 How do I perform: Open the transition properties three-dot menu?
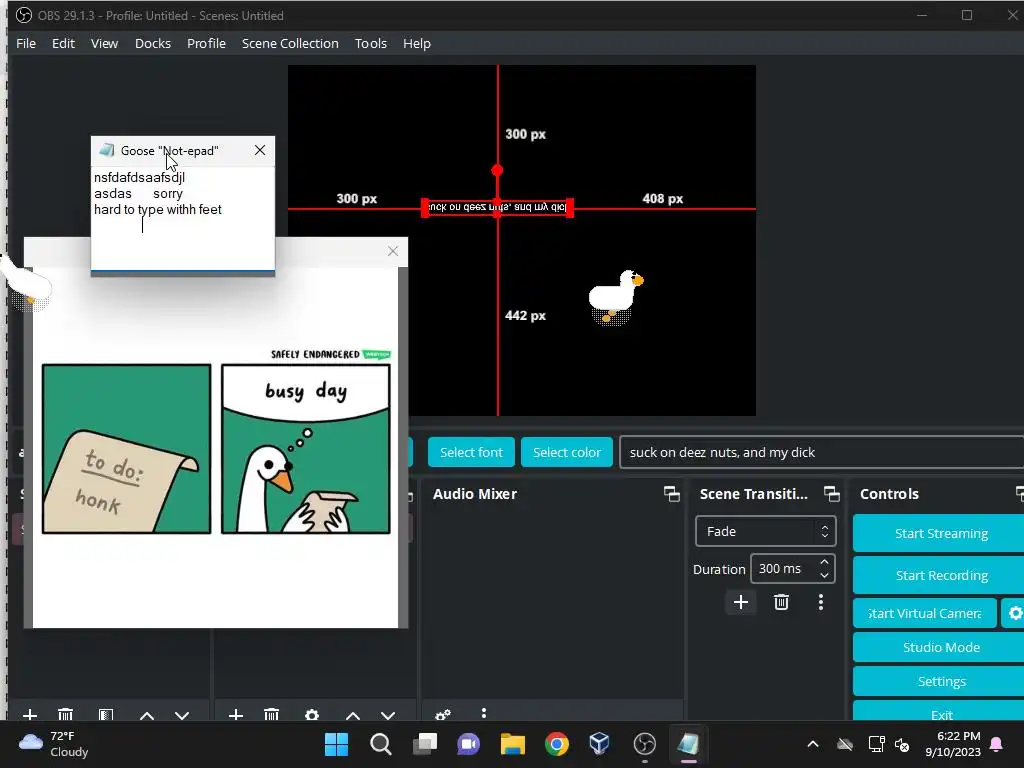click(x=821, y=602)
